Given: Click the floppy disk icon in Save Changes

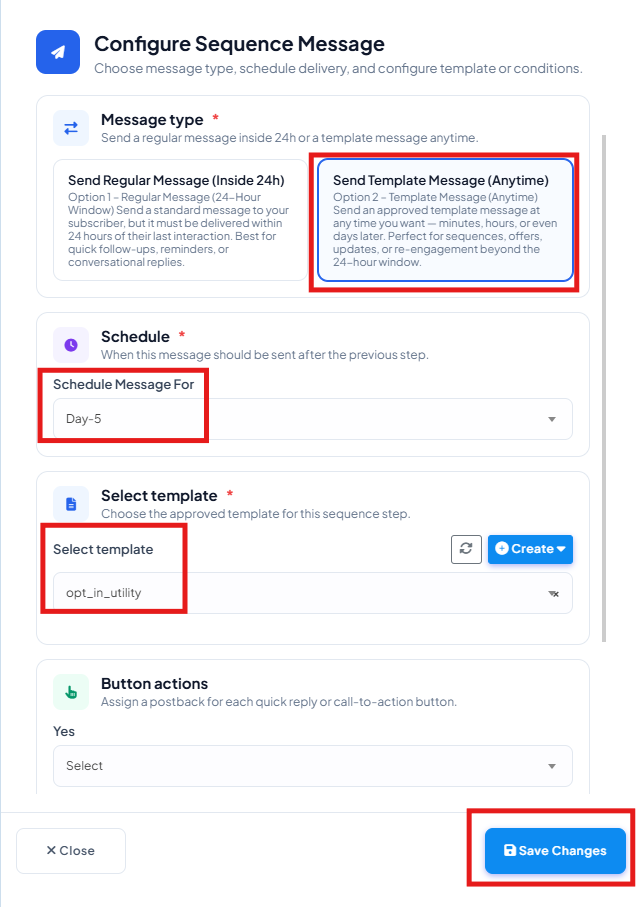Looking at the screenshot, I should (510, 850).
